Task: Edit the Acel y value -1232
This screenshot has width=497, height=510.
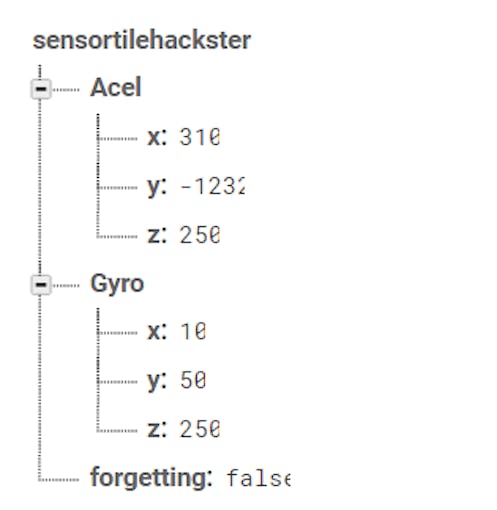Action: [x=212, y=186]
